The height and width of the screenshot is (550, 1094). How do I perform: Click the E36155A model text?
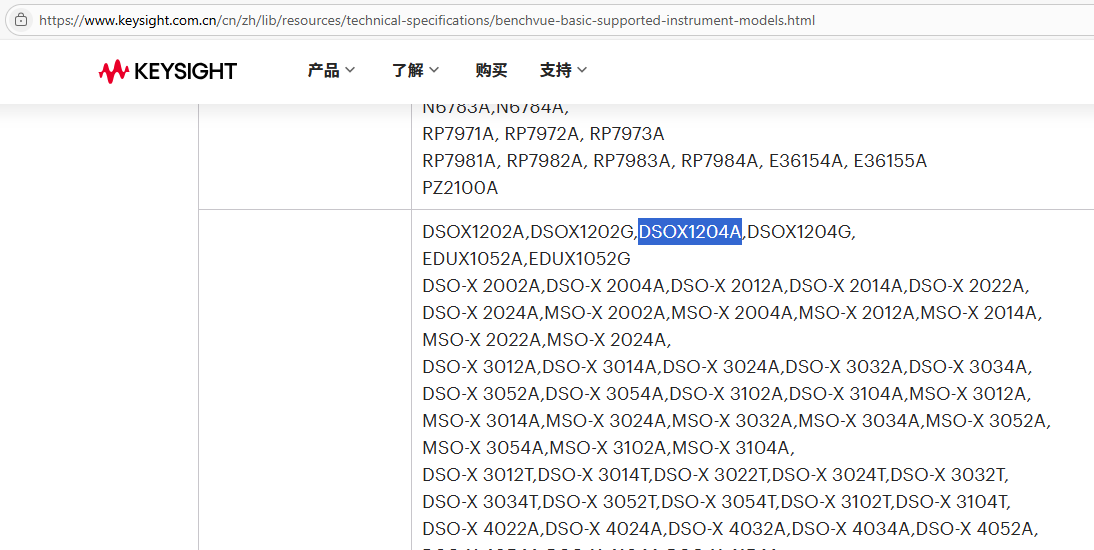tap(890, 161)
